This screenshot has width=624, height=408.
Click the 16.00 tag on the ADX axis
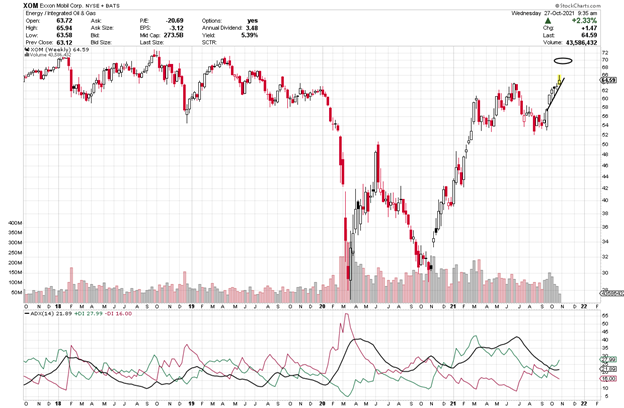tap(608, 379)
